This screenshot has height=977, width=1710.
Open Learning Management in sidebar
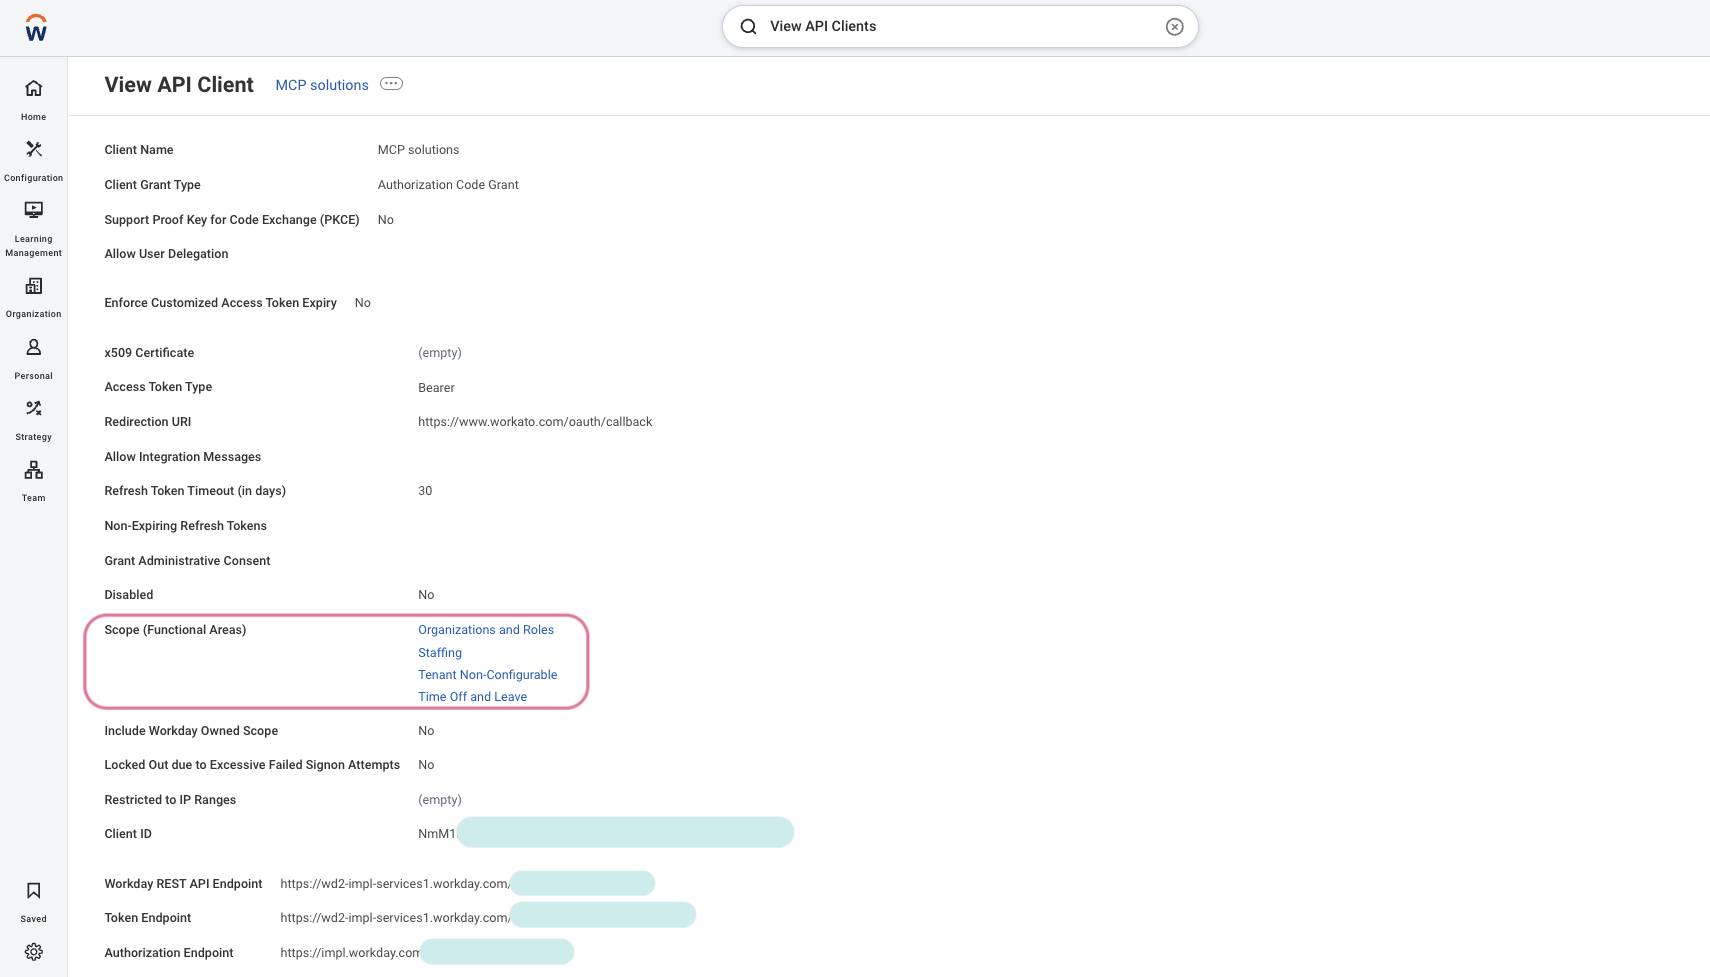[34, 211]
